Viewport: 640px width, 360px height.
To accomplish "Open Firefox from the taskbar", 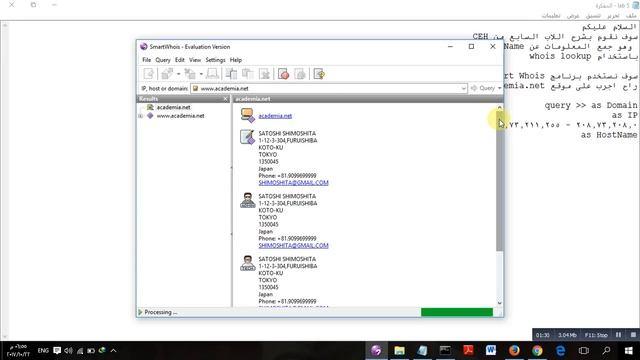I will 514,350.
